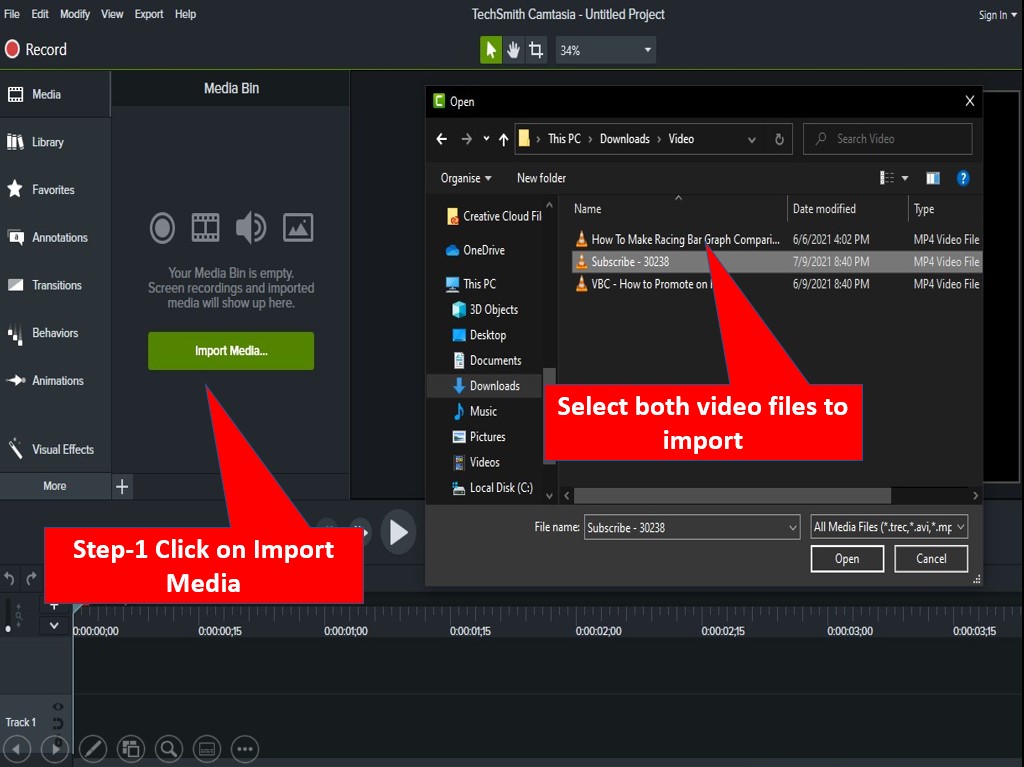Open the Favorites tab
The width and height of the screenshot is (1024, 767).
tap(55, 189)
